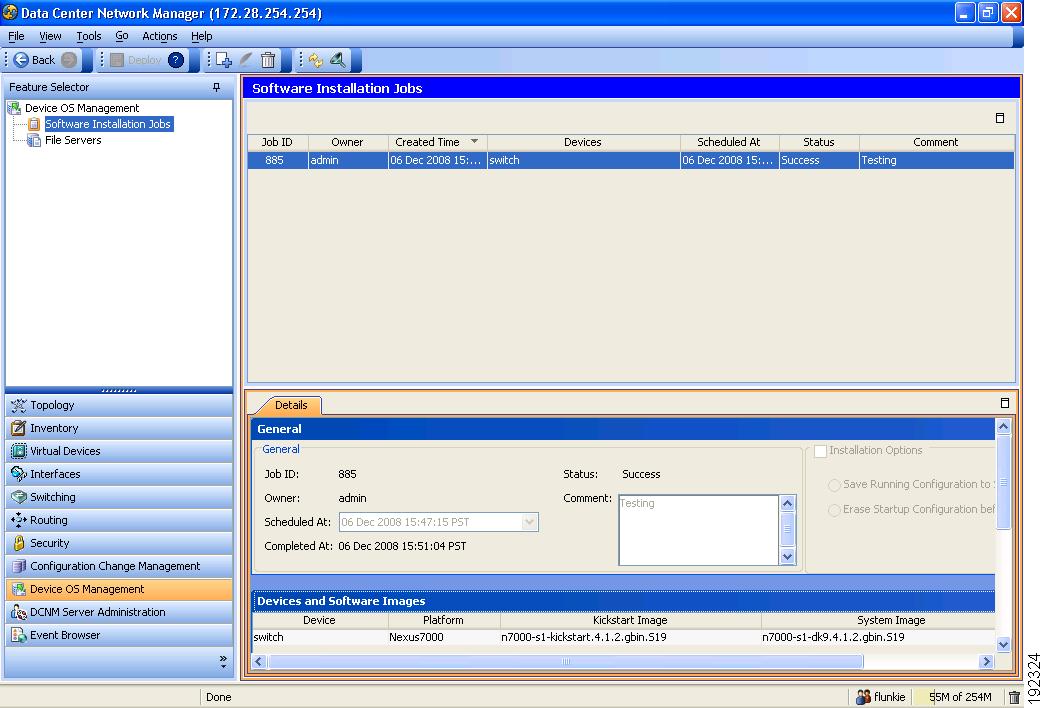Open the Go menu
This screenshot has height=708, width=1044.
click(x=122, y=36)
